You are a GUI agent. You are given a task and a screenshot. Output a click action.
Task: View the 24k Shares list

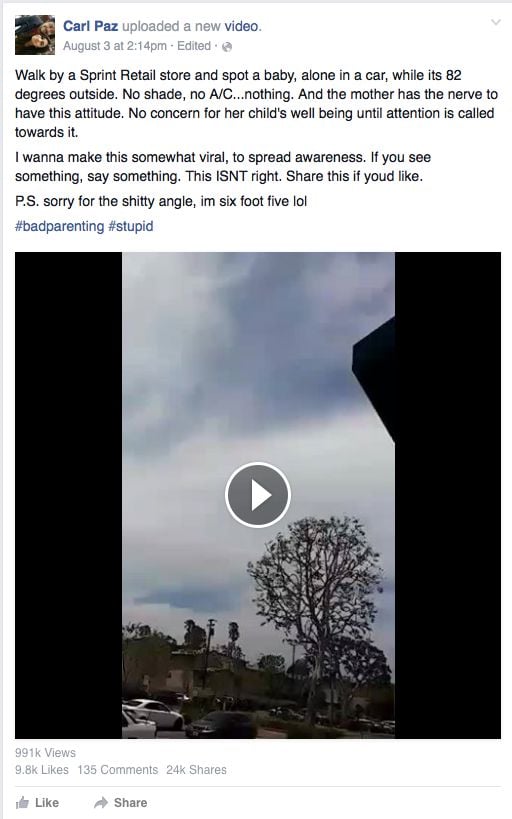196,769
